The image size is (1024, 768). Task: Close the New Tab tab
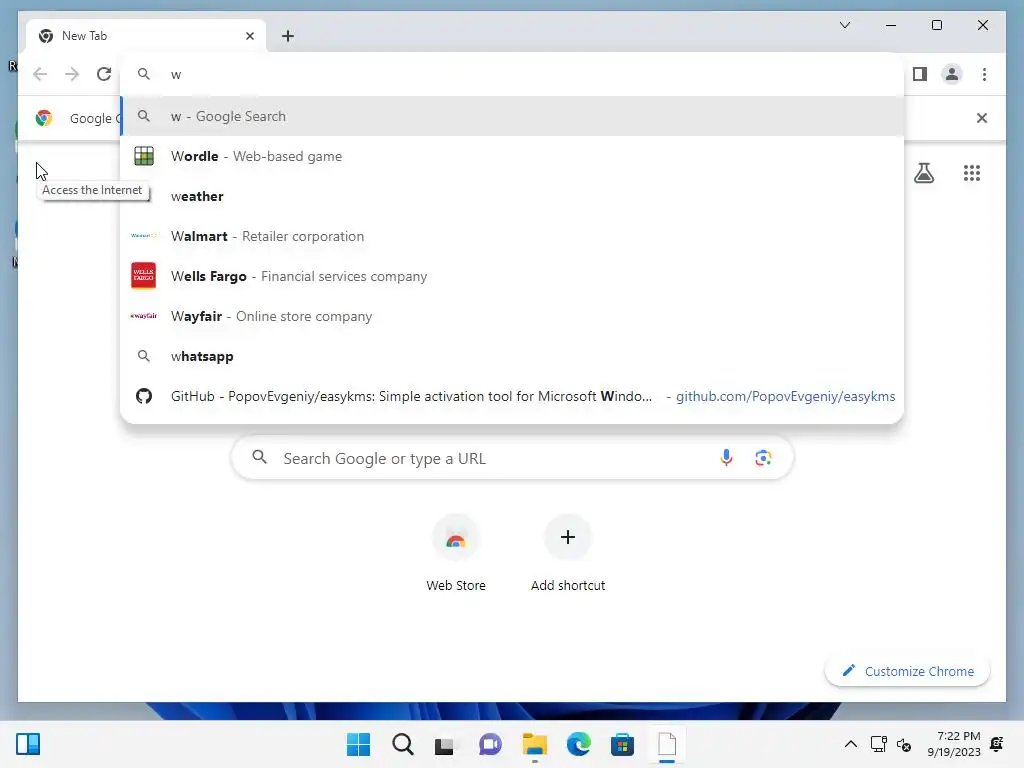tap(249, 36)
